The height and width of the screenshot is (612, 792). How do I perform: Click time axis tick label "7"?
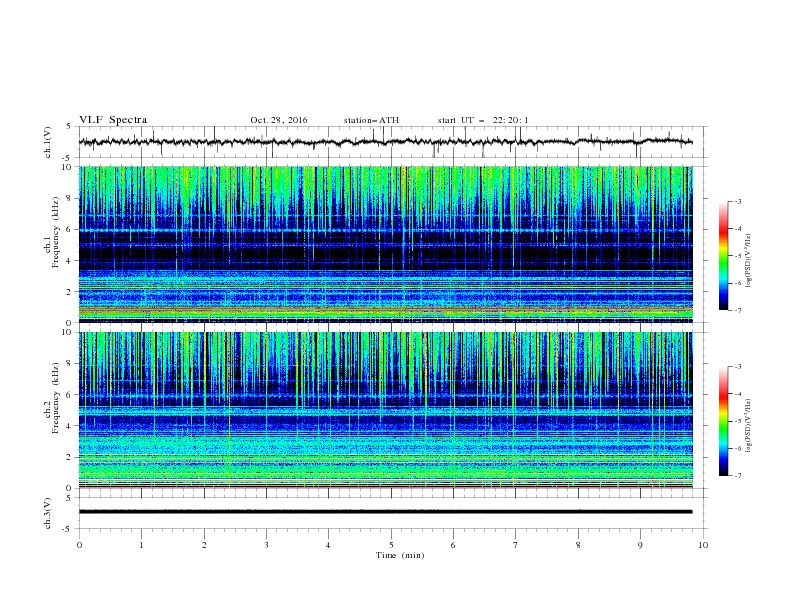pos(515,545)
